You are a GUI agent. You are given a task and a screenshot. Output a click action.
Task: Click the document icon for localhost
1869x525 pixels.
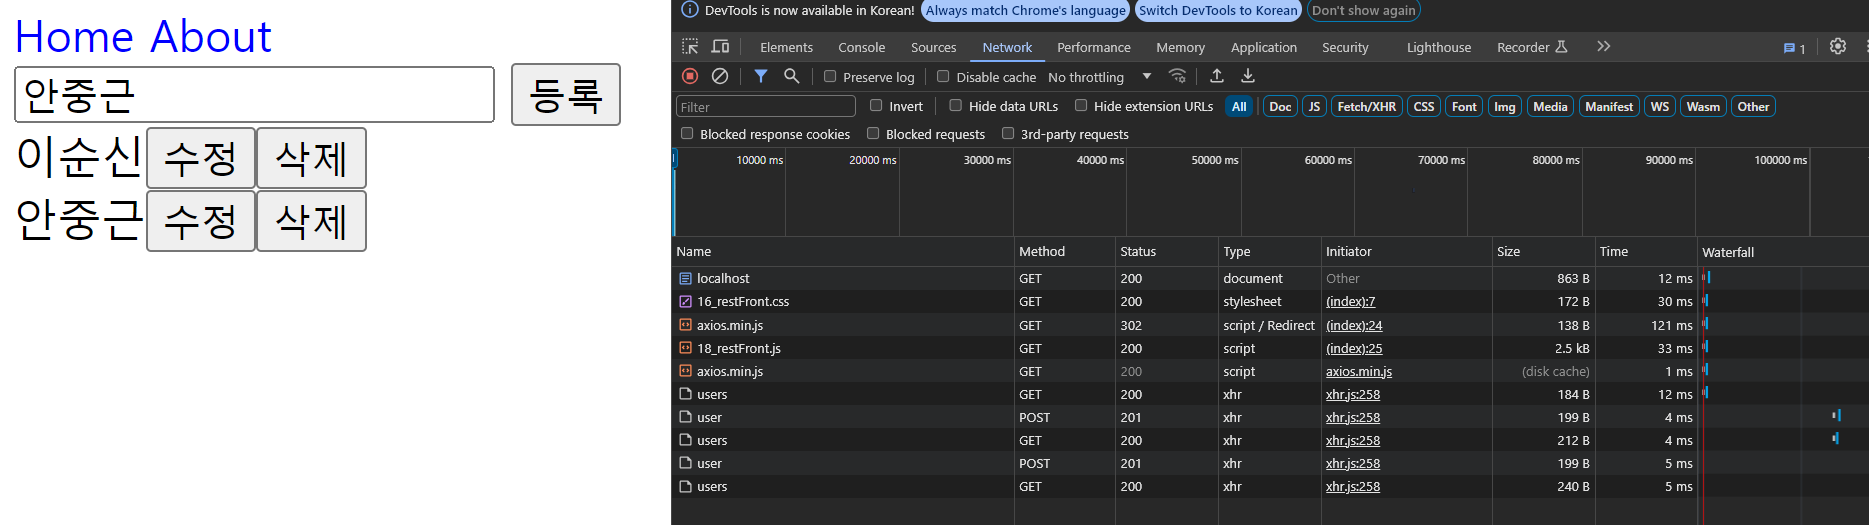point(685,279)
